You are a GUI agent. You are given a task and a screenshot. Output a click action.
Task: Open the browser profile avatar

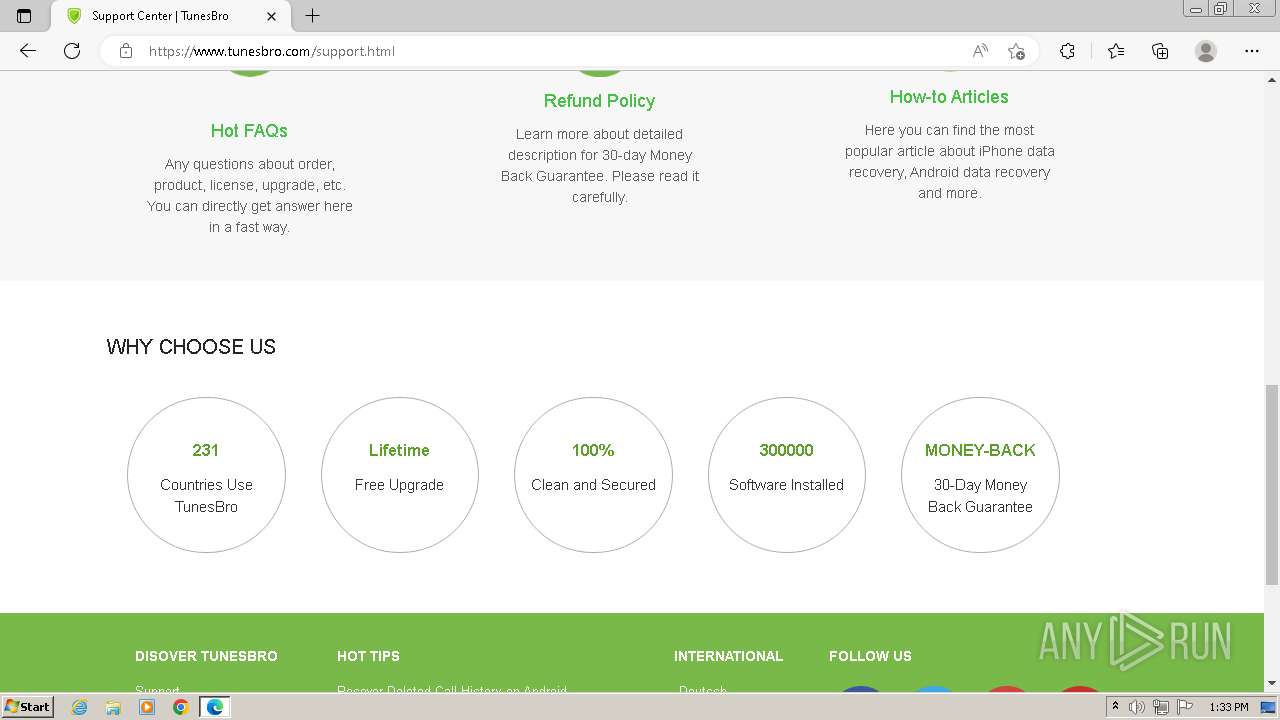[1206, 51]
